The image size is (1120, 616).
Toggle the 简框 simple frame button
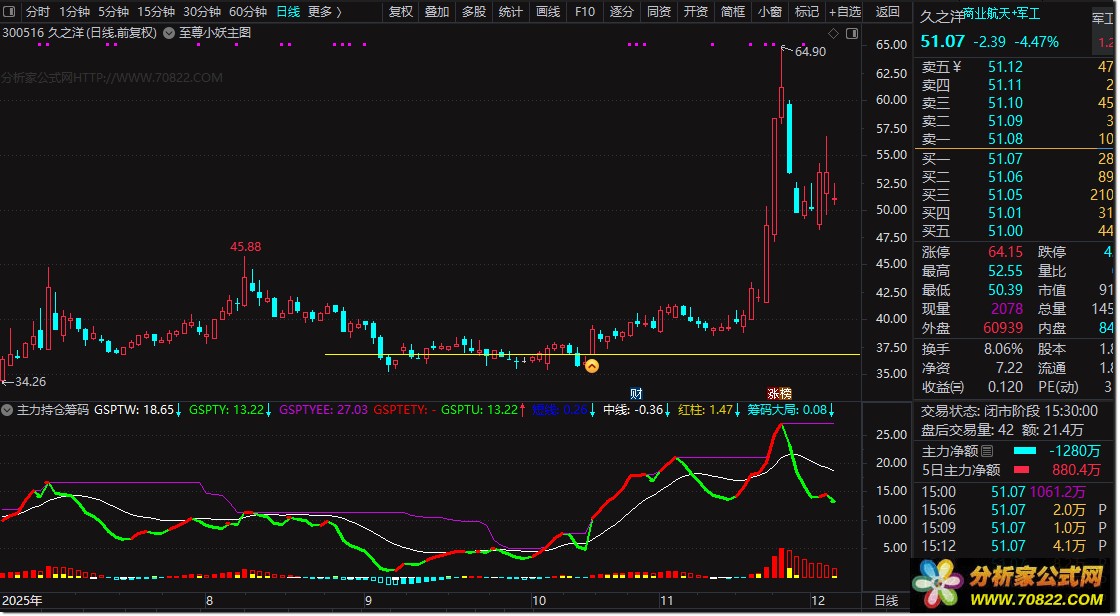click(x=733, y=11)
